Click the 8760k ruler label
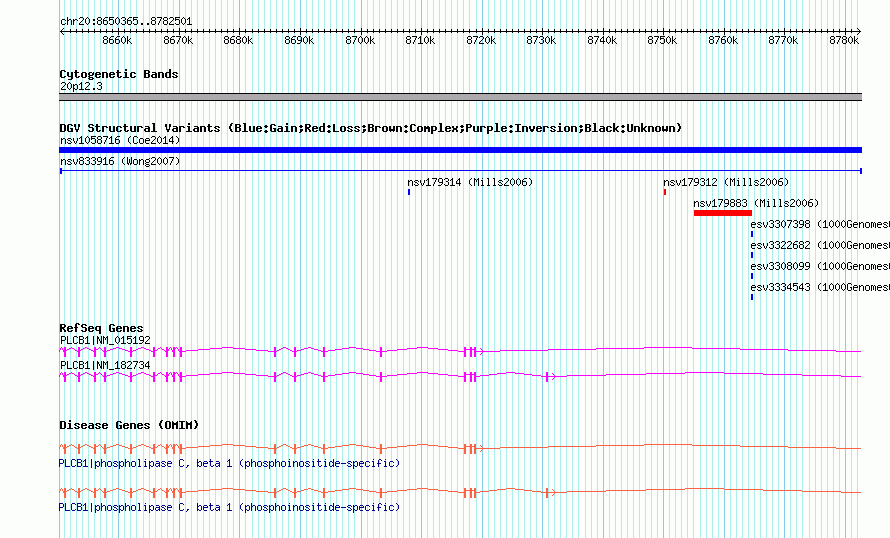 point(723,40)
